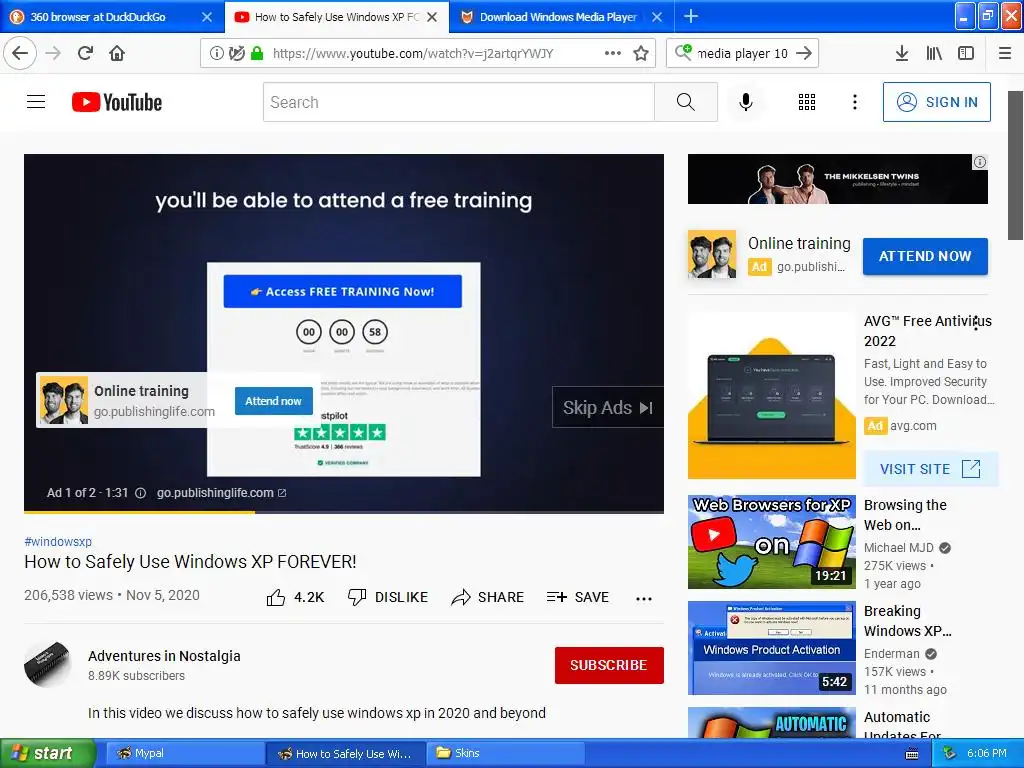Show site information icon in address bar

[216, 54]
